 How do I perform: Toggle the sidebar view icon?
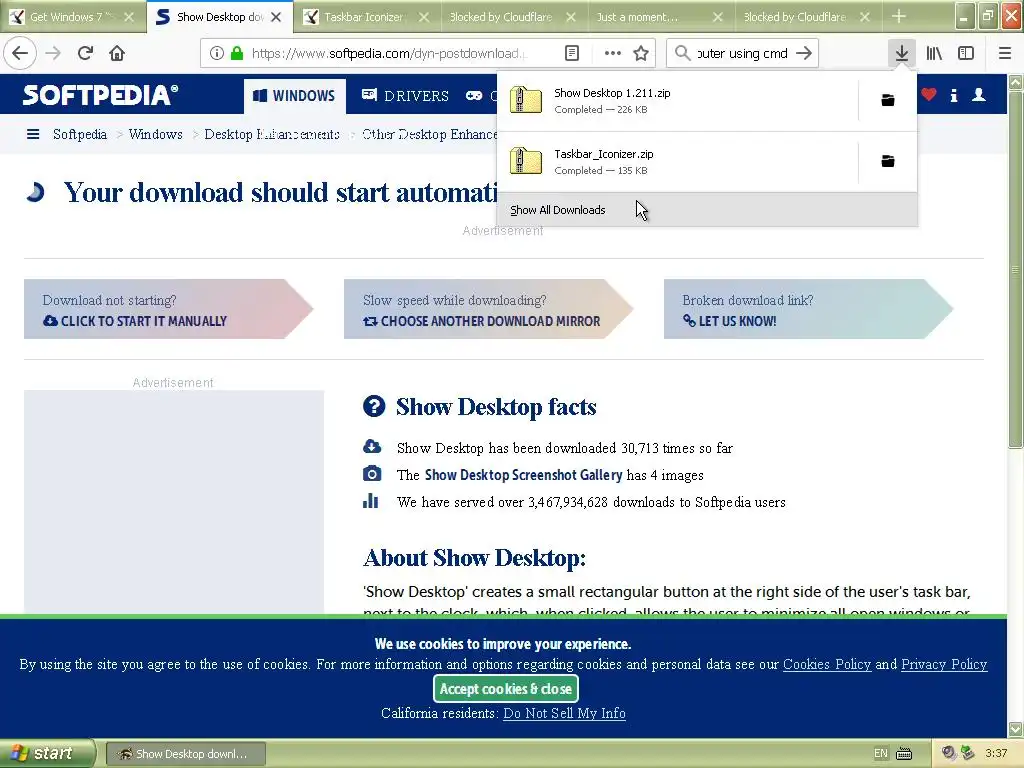tap(966, 53)
